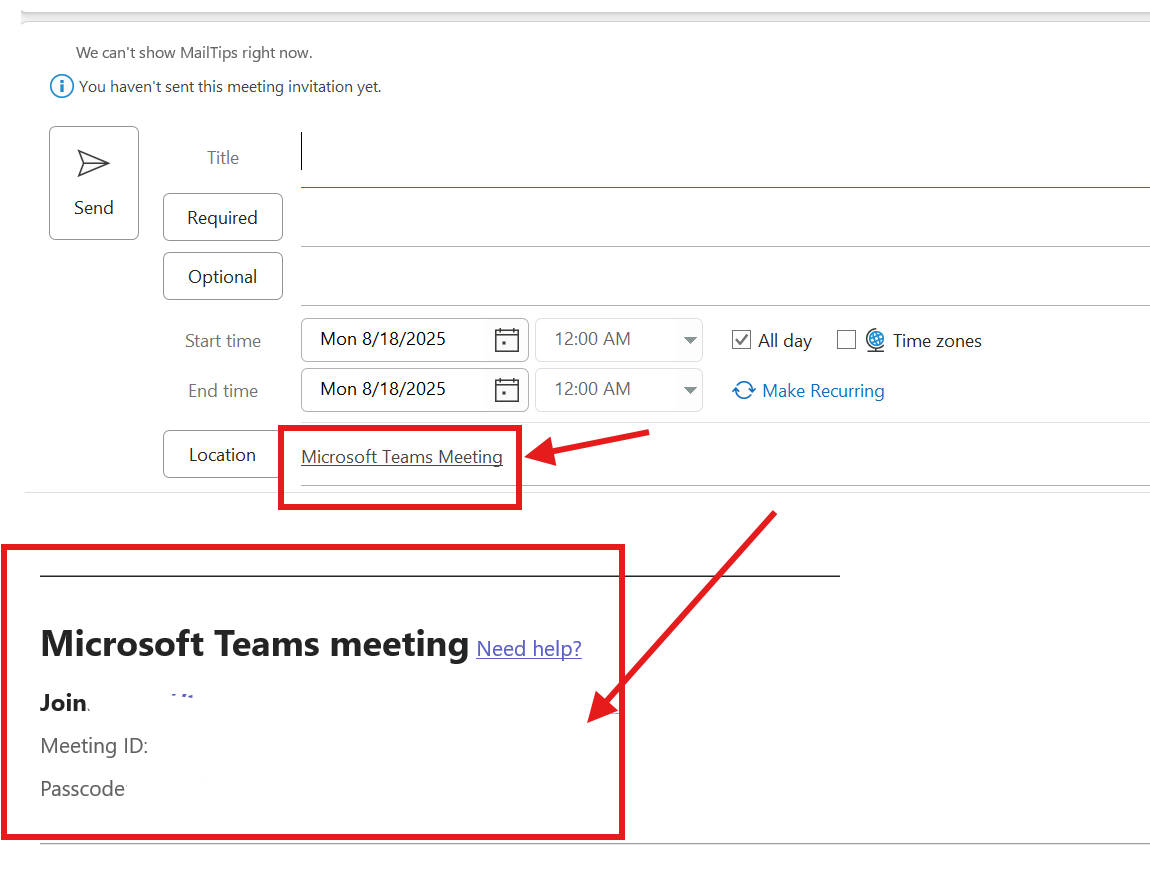Click the 'We can't show MailTips right now.' text
The height and width of the screenshot is (882, 1150).
194,53
